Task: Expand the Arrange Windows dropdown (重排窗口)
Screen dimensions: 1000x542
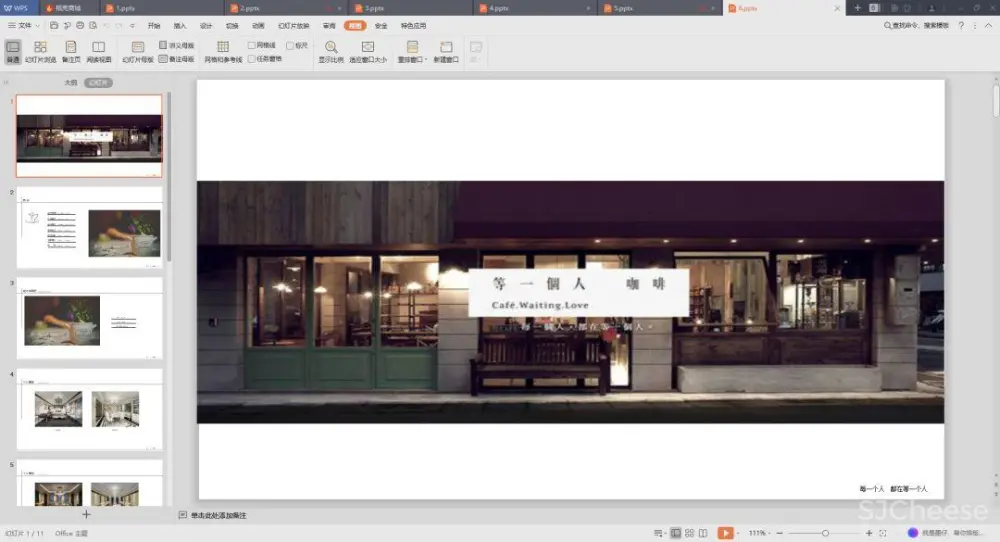Action: [412, 51]
